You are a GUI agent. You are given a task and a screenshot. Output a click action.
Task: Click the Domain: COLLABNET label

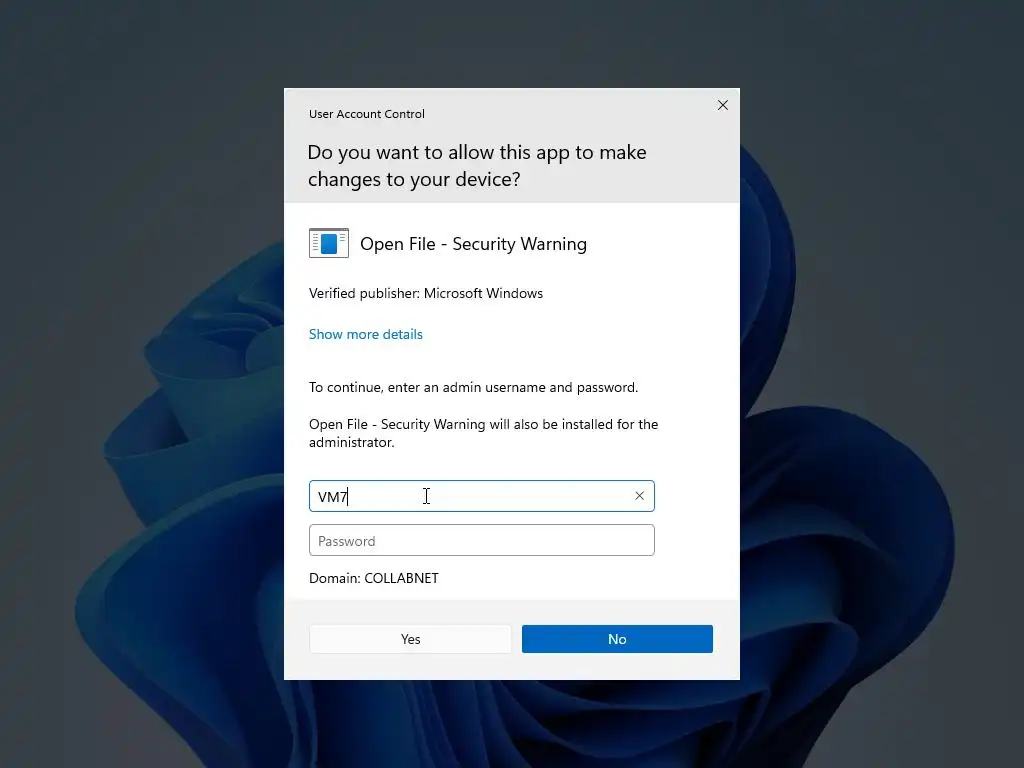click(x=374, y=578)
